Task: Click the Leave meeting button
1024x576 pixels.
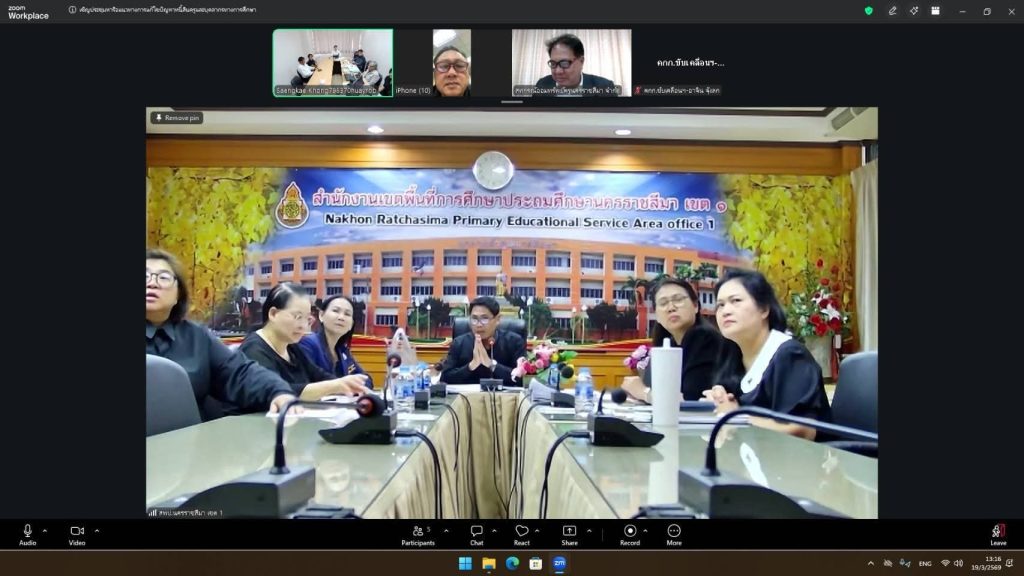Action: click(x=997, y=534)
